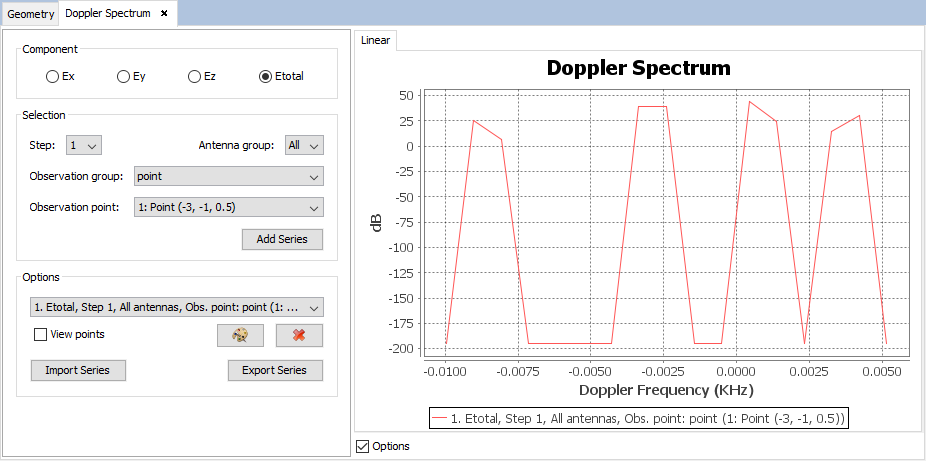Close the Doppler Spectrum tab
This screenshot has height=462, width=926.
point(164,13)
